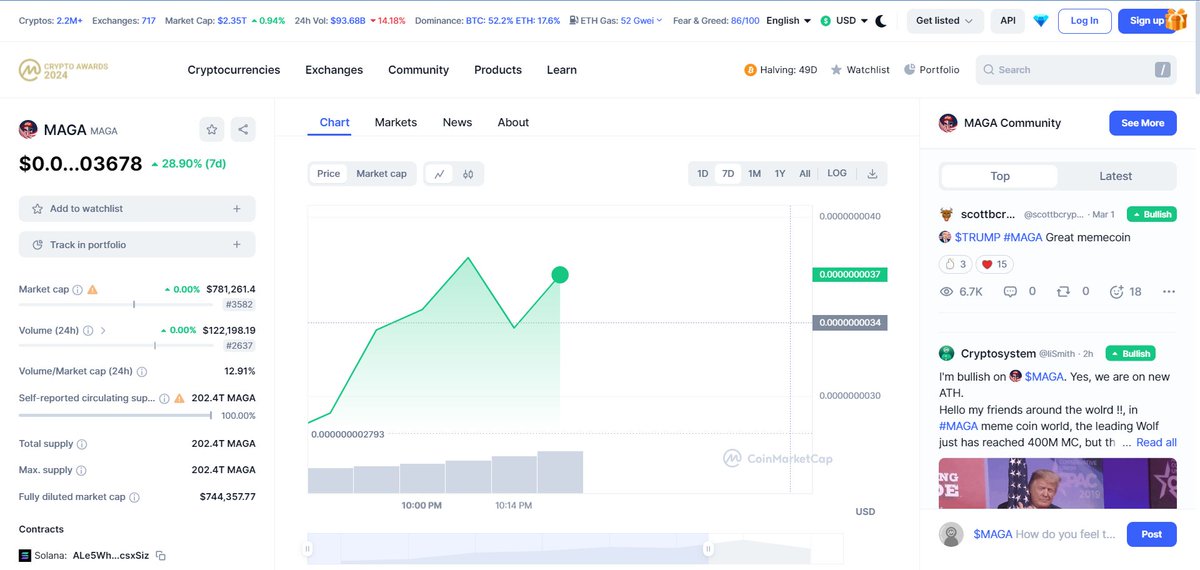Image resolution: width=1200 pixels, height=570 pixels.
Task: Open Volume (24h) info icon
Action: point(88,331)
